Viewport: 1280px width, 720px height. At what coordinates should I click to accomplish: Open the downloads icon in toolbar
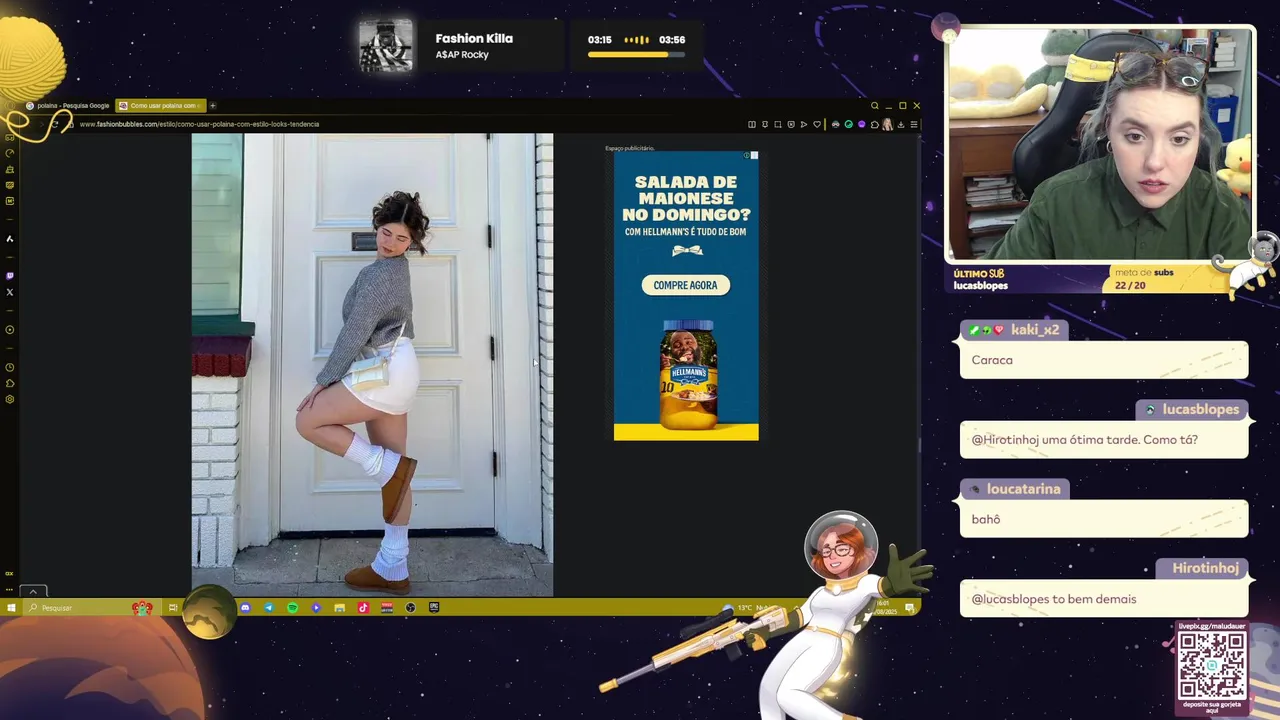tap(901, 124)
